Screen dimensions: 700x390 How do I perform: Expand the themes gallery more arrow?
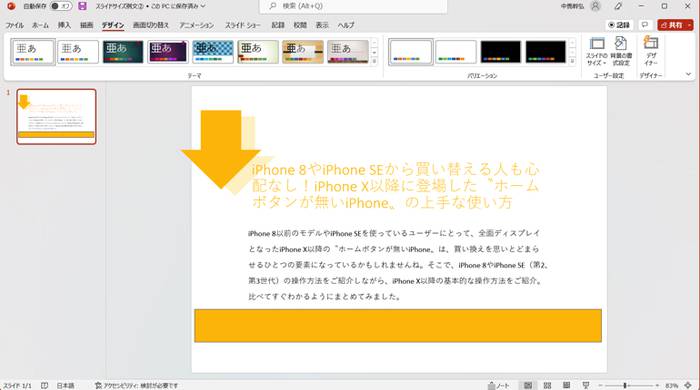pyautogui.click(x=374, y=61)
